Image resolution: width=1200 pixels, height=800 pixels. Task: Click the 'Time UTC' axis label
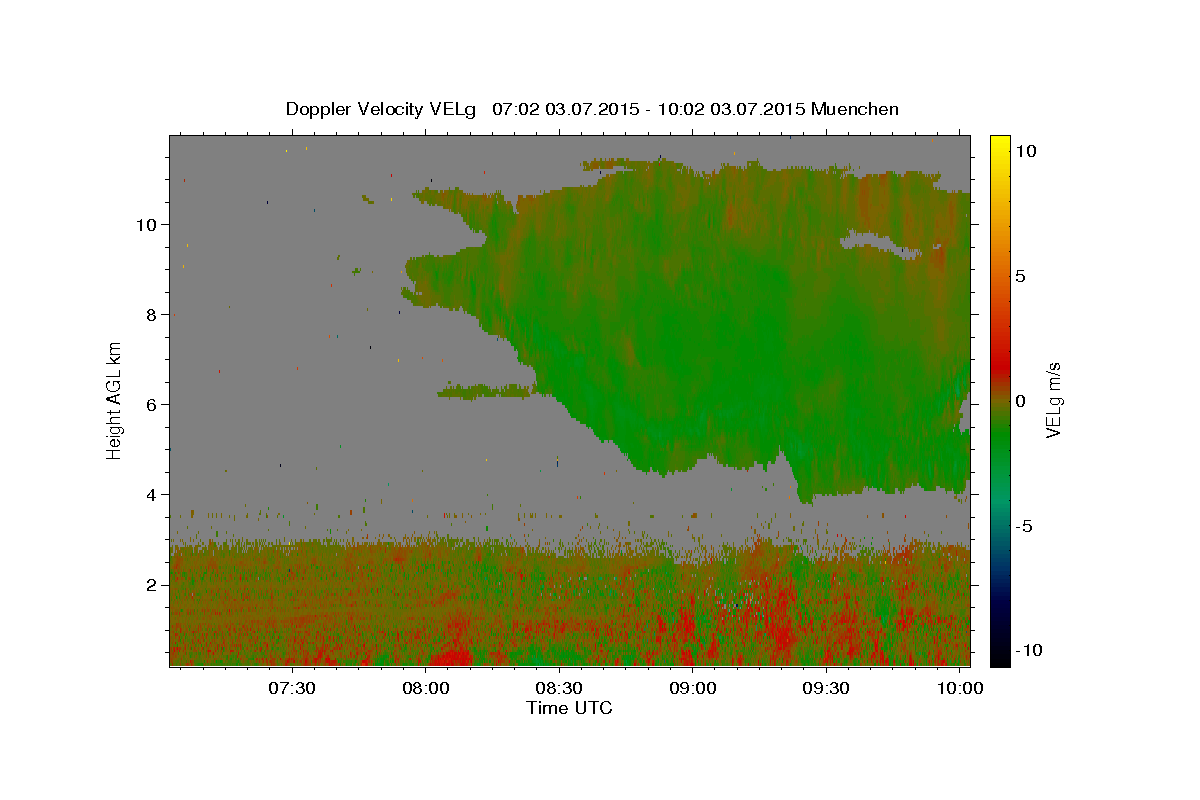[x=569, y=708]
